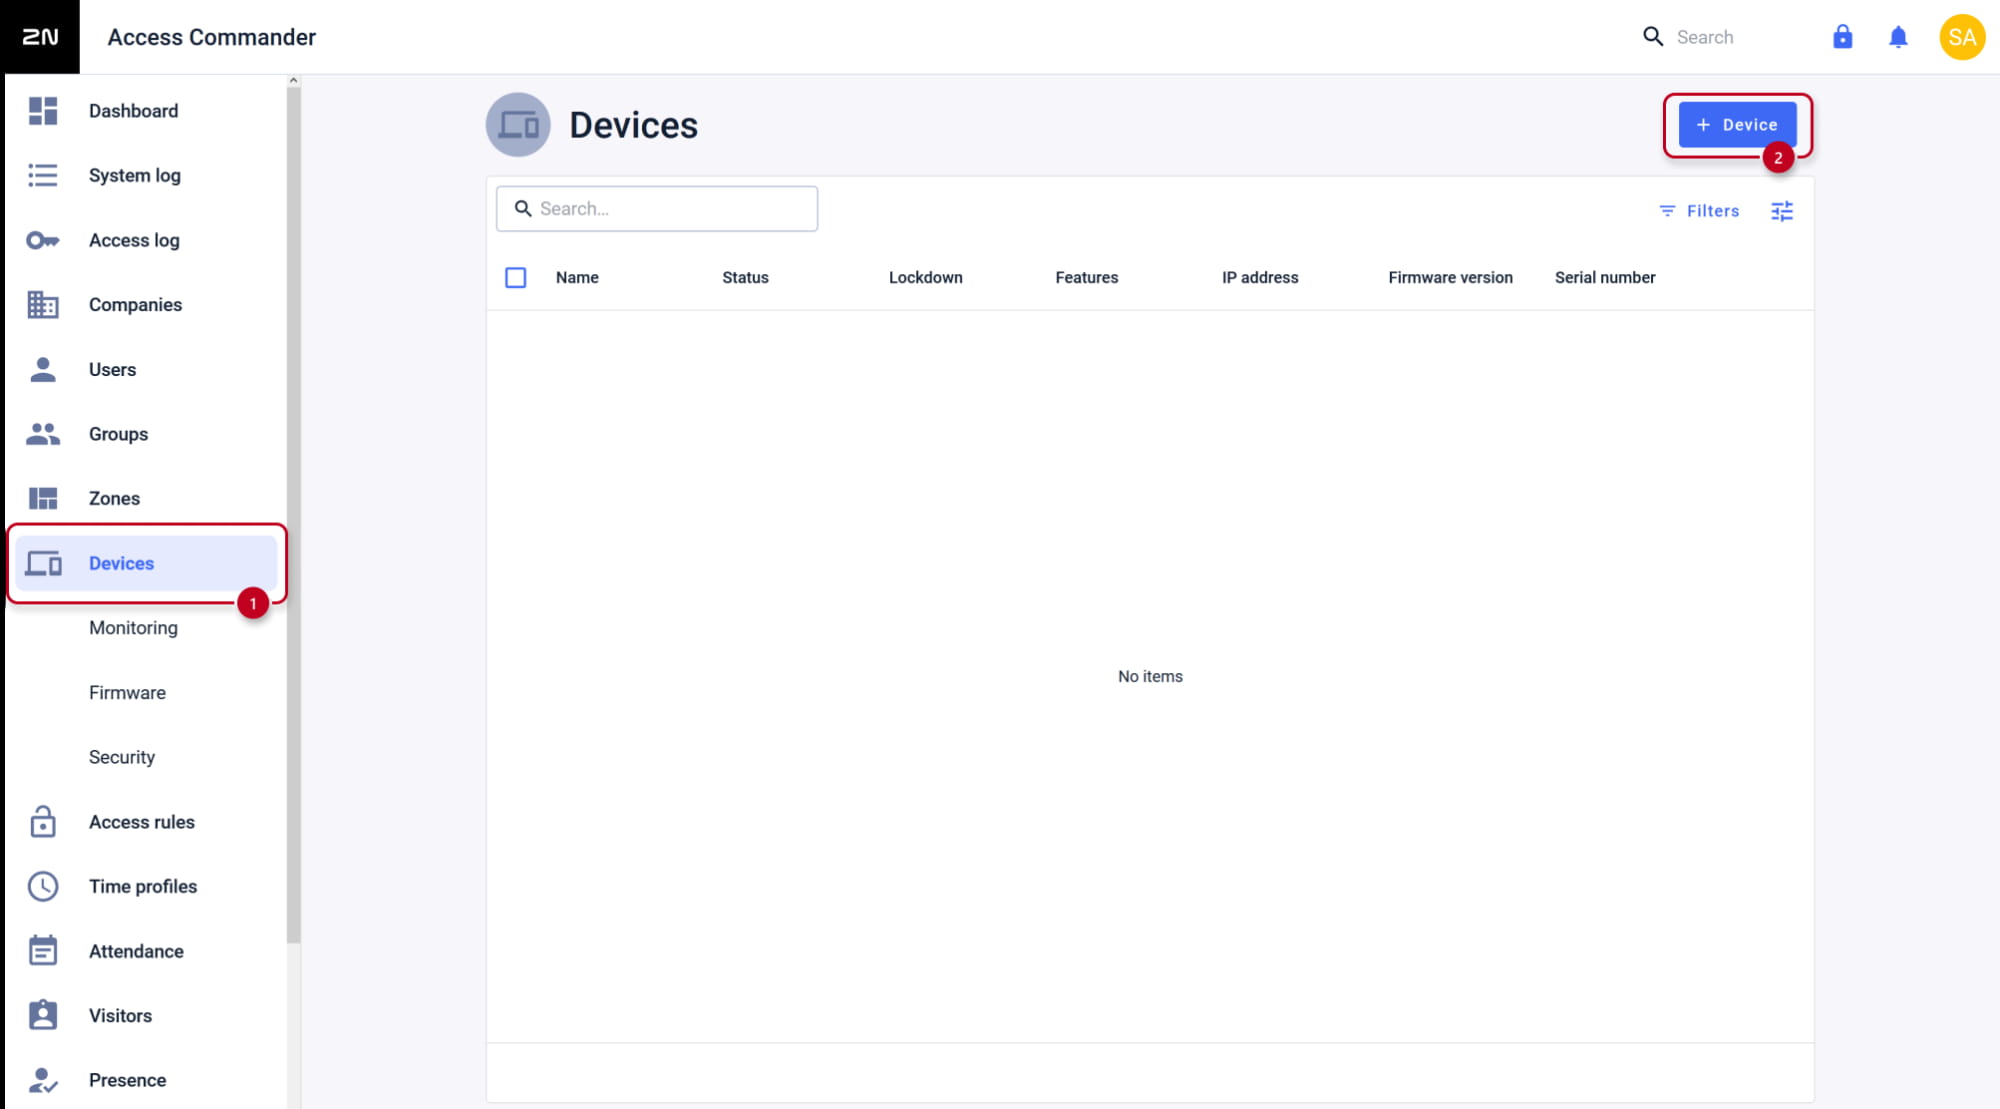Viewport: 2000px width, 1109px height.
Task: Sort by IP address column header
Action: [1260, 278]
